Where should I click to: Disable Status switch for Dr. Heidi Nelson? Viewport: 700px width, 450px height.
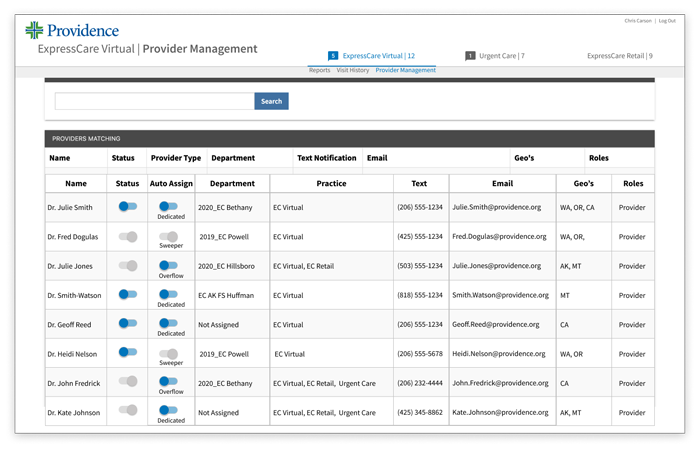point(128,352)
